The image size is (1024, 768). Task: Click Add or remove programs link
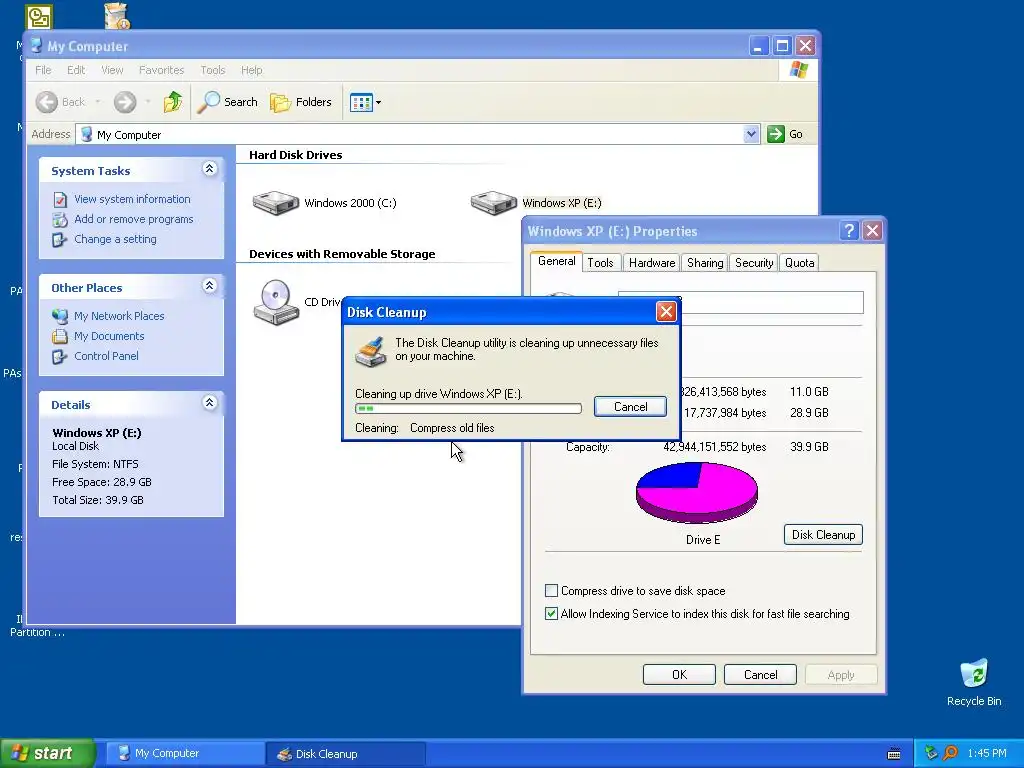coord(134,219)
